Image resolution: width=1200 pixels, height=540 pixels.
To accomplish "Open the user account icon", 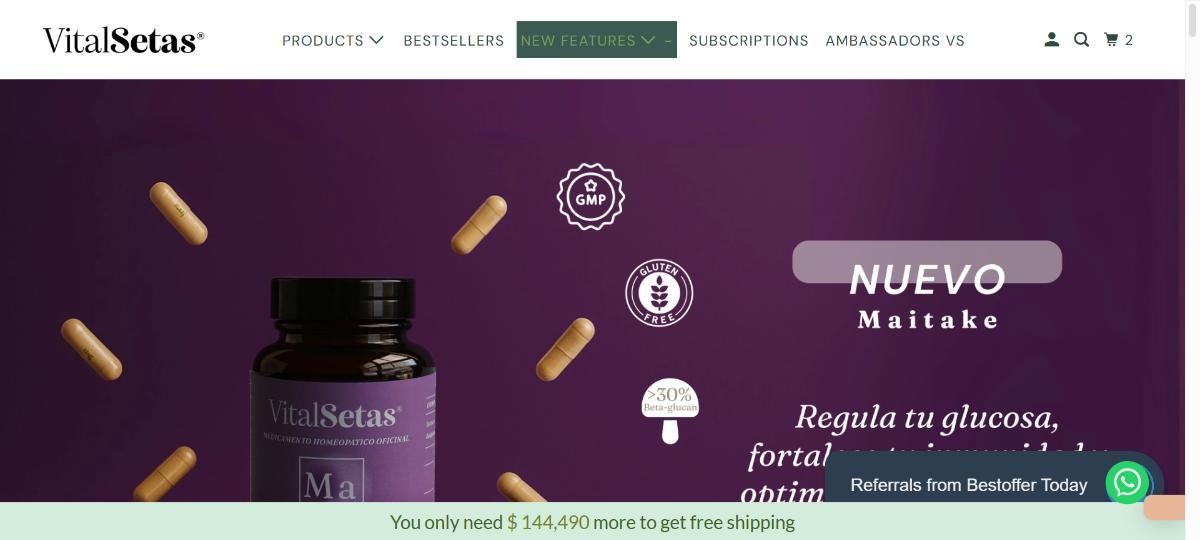I will pyautogui.click(x=1051, y=40).
